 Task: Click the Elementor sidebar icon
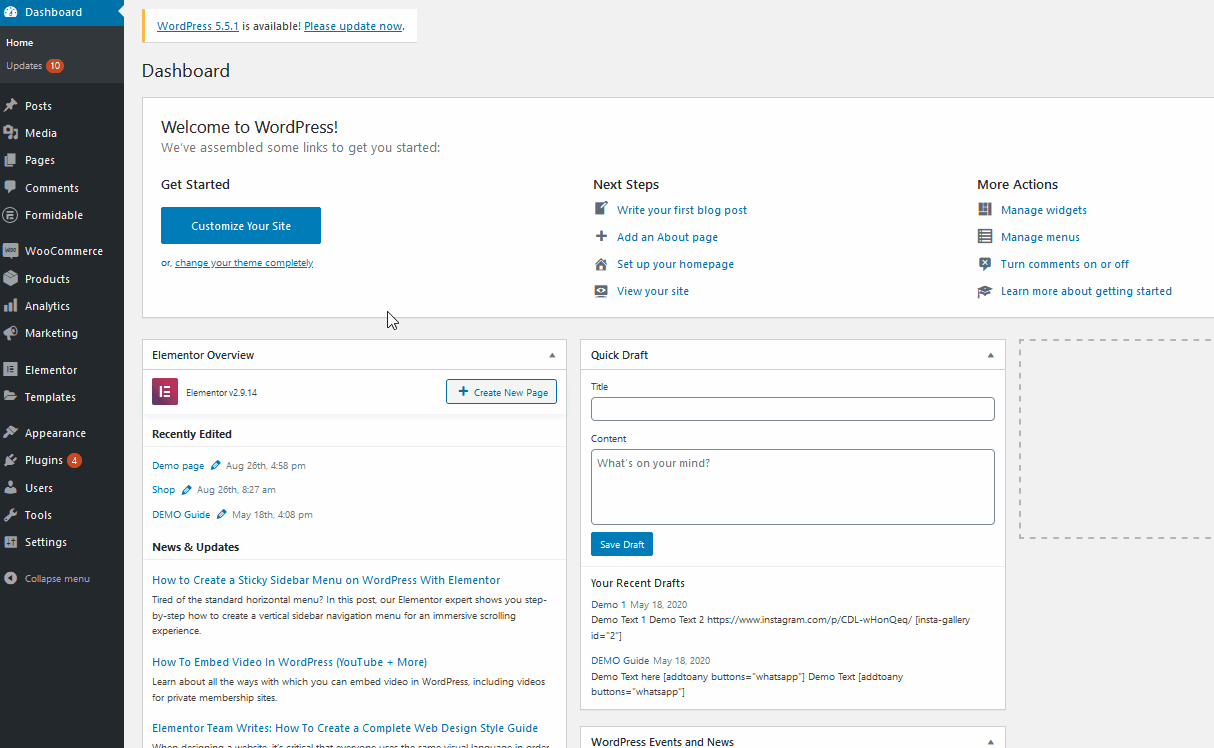pos(11,370)
